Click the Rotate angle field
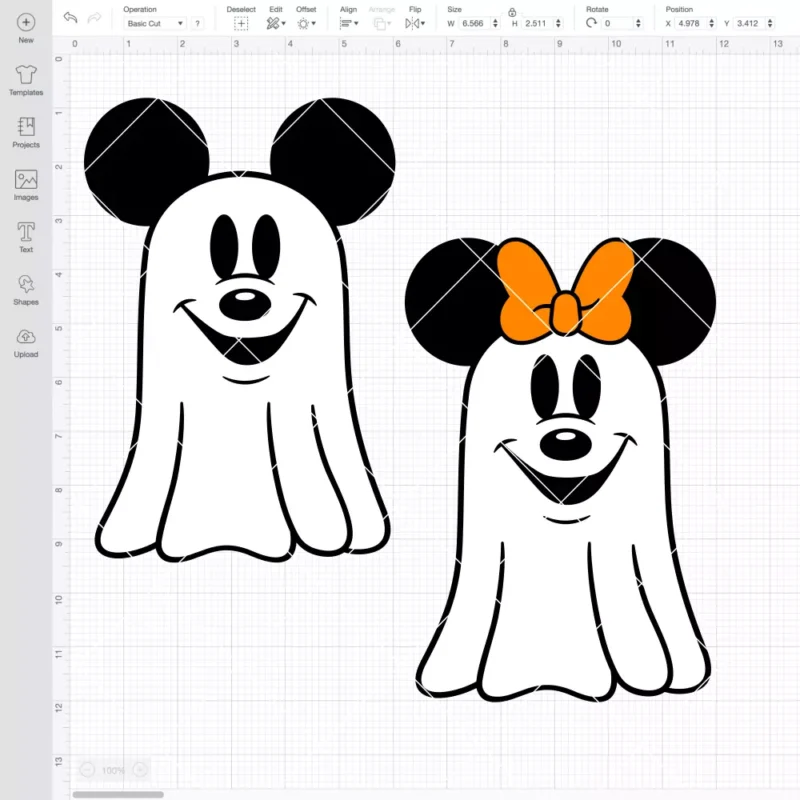This screenshot has height=800, width=800. click(618, 23)
